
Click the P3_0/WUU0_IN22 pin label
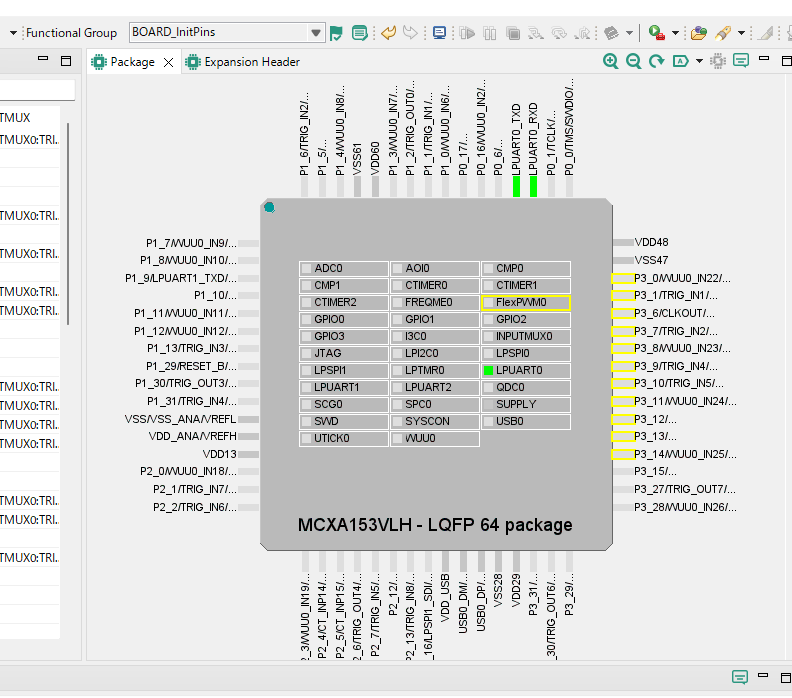684,278
